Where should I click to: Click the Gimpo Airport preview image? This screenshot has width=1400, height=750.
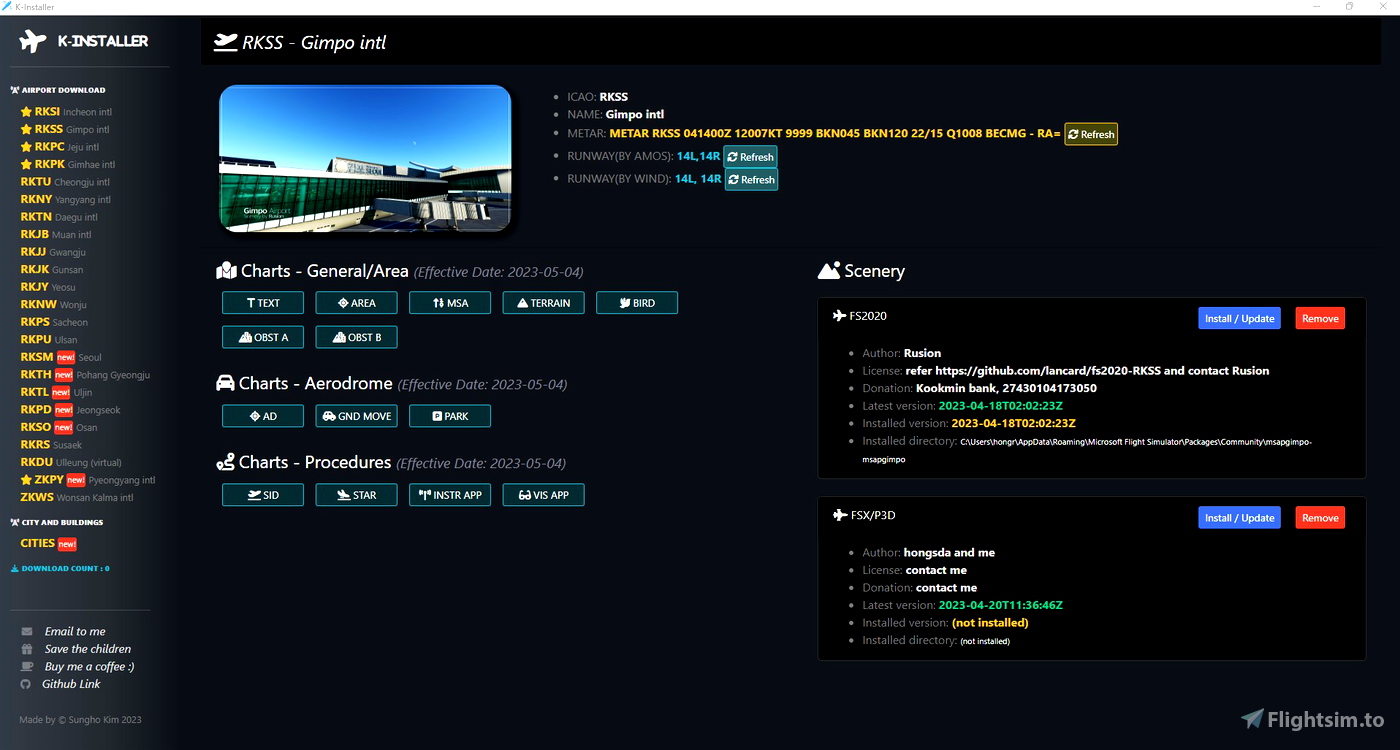(x=365, y=160)
